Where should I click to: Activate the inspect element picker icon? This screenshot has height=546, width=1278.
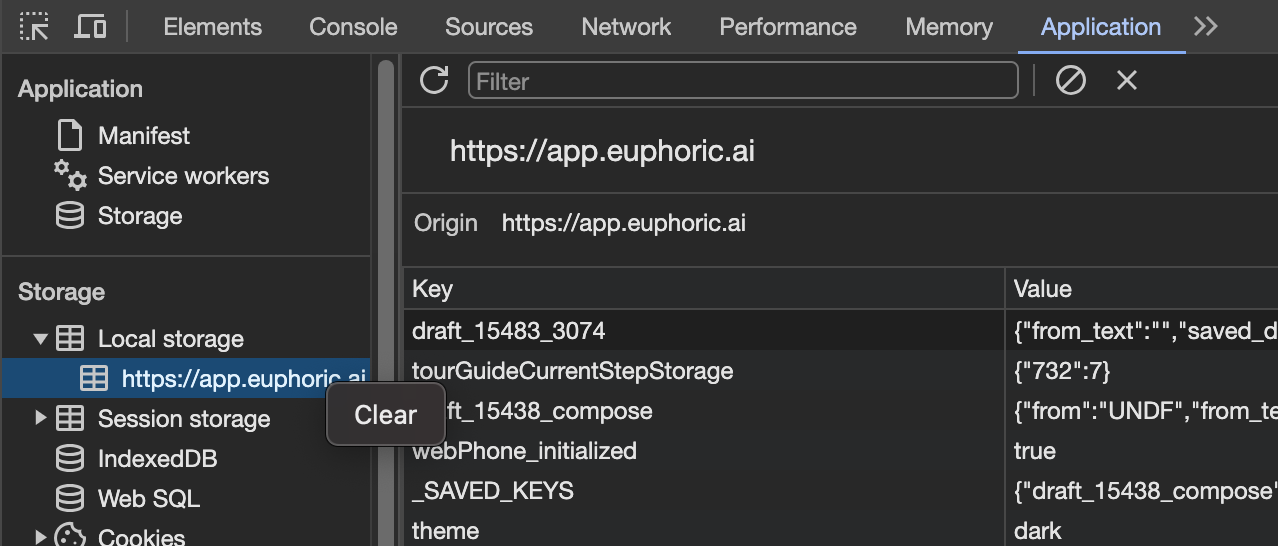[x=35, y=27]
